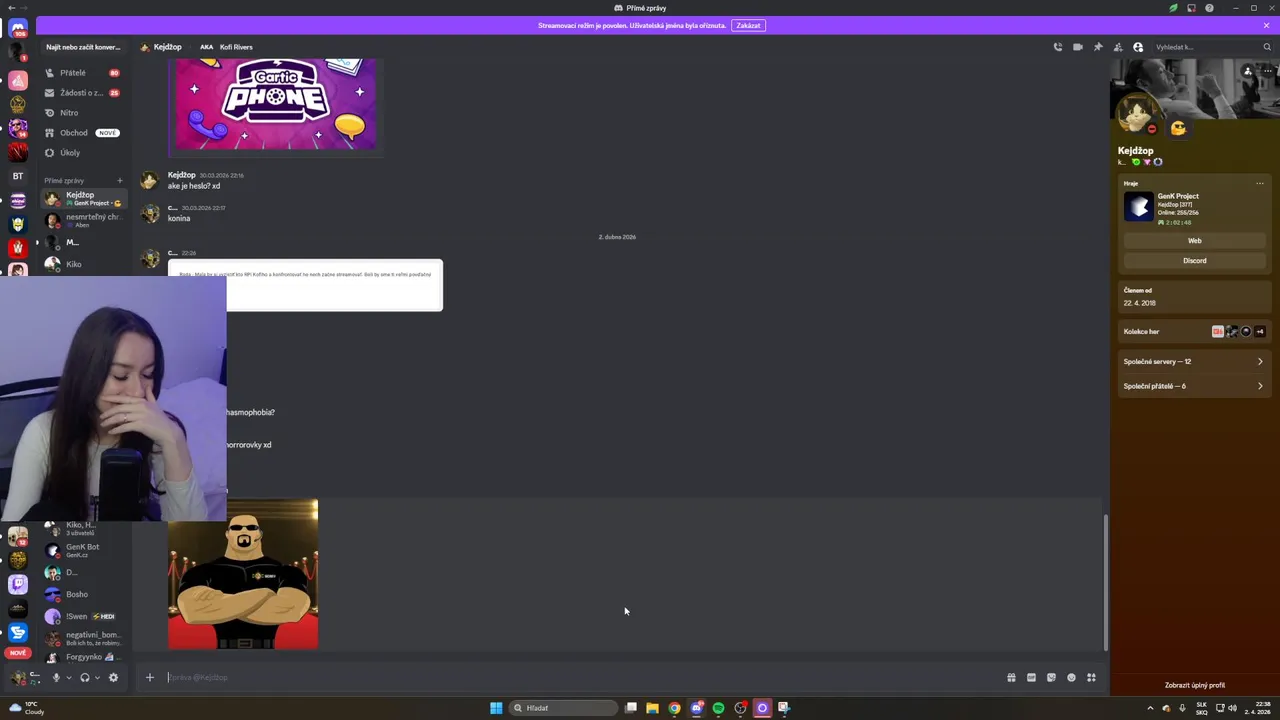Open microphone input options arrow
Viewport: 1280px width, 720px height.
(68, 678)
